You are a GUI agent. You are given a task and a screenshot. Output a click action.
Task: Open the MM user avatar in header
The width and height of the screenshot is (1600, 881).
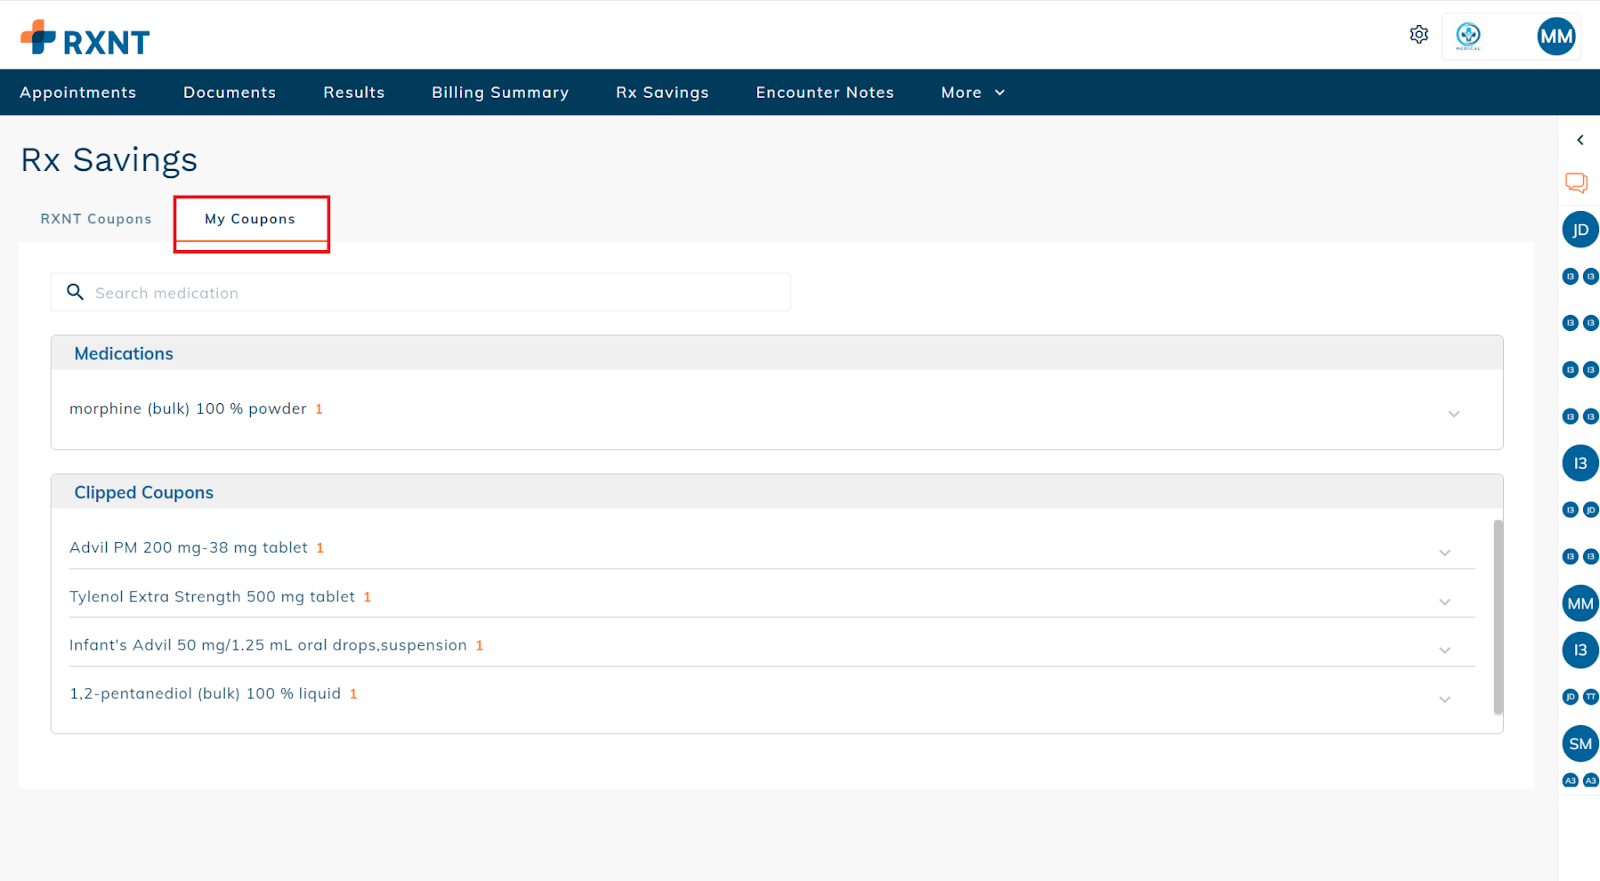[x=1556, y=37]
